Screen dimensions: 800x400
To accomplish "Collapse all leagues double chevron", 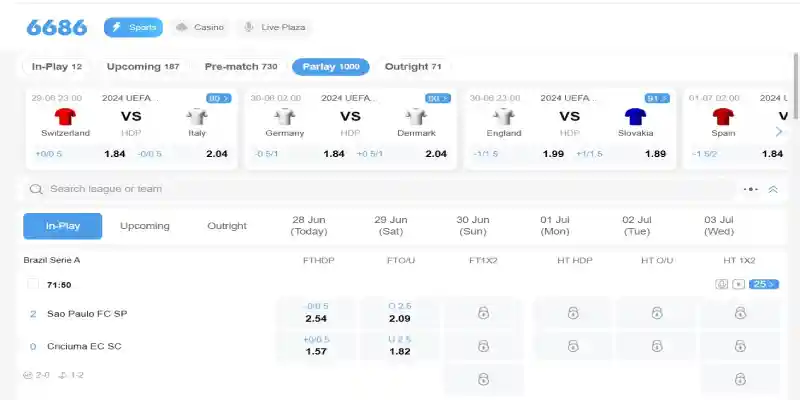I will click(773, 189).
